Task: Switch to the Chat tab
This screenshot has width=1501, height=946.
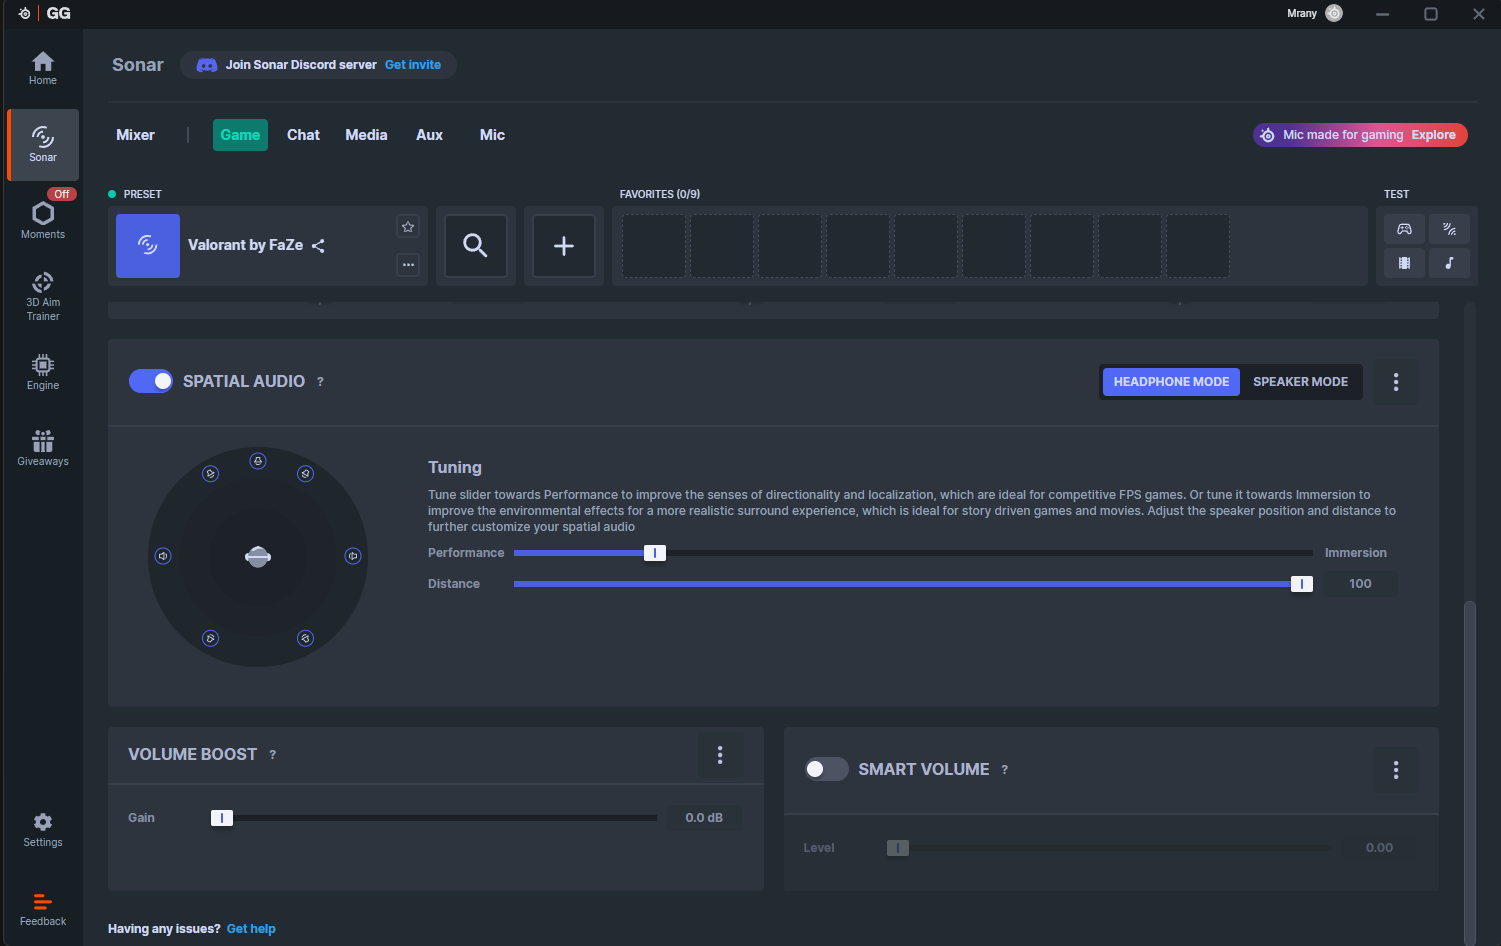Action: (x=303, y=135)
